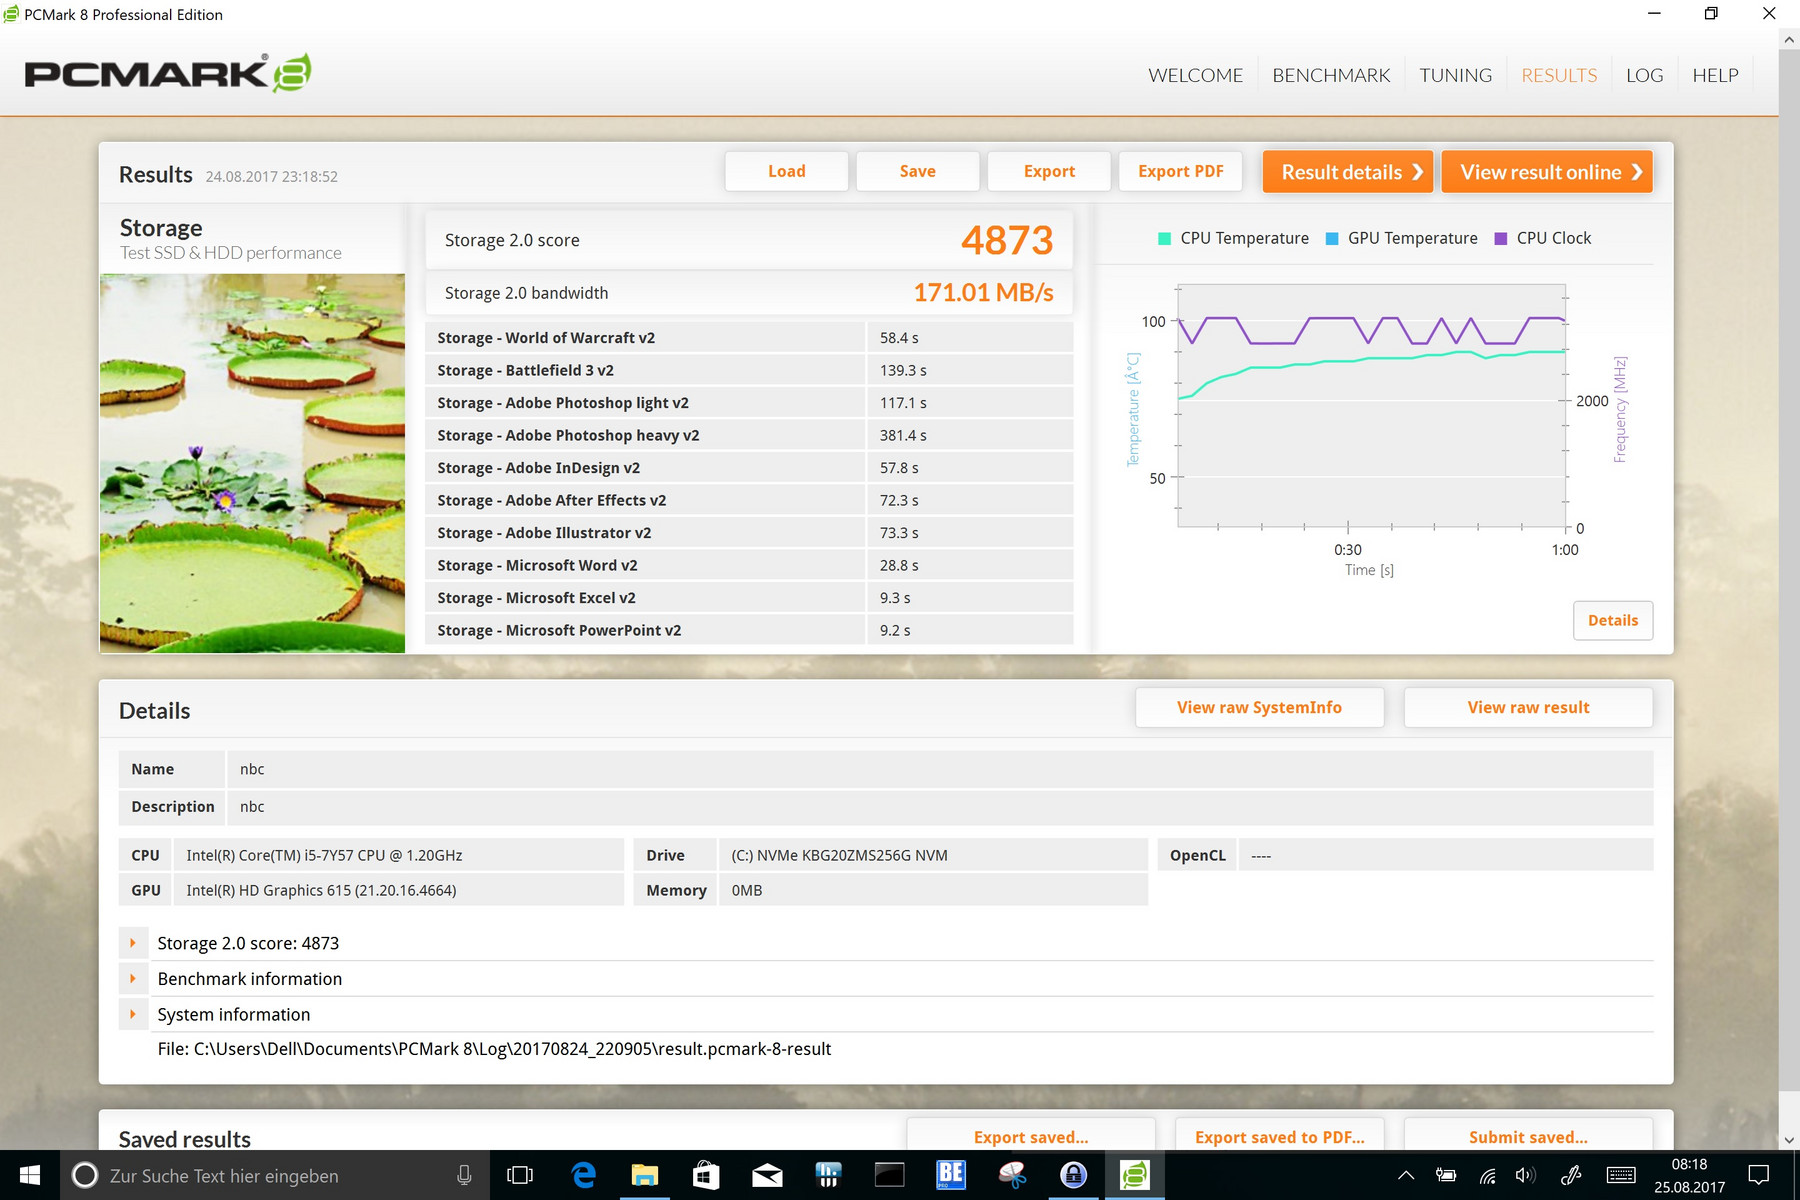
Task: Click the Description field value "nbc"
Action: point(252,807)
